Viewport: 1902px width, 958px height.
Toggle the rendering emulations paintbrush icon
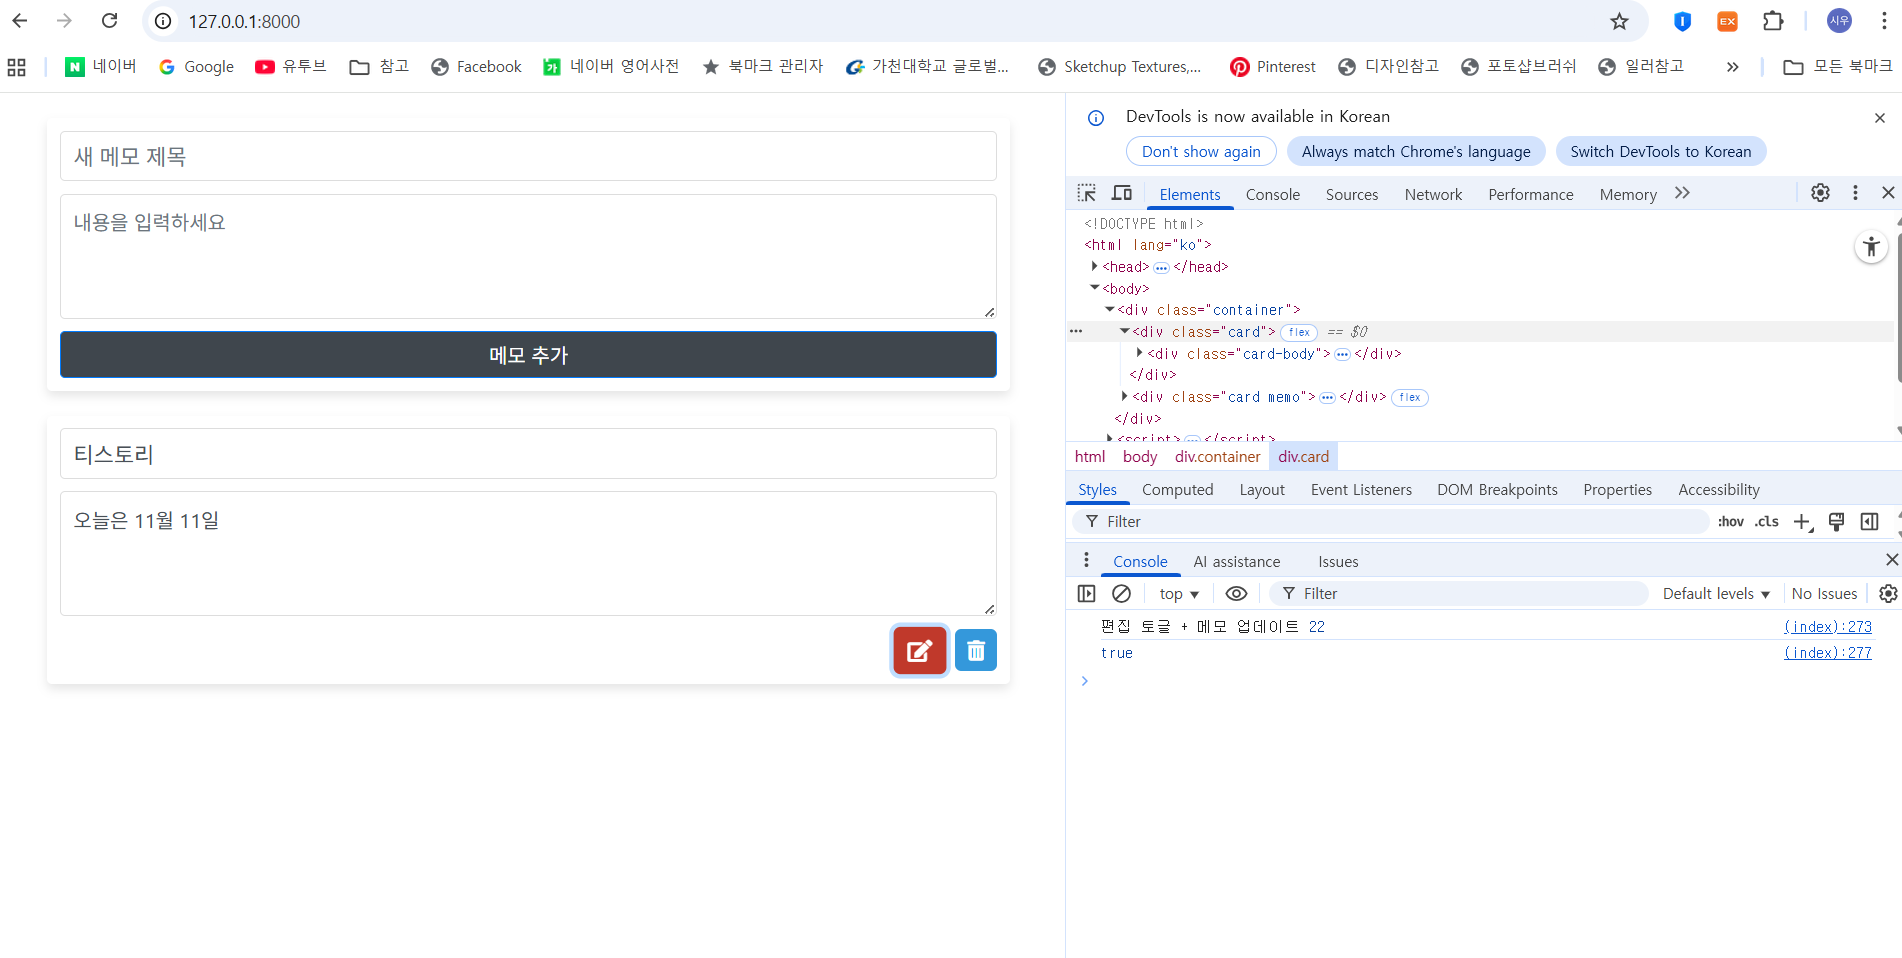1836,522
